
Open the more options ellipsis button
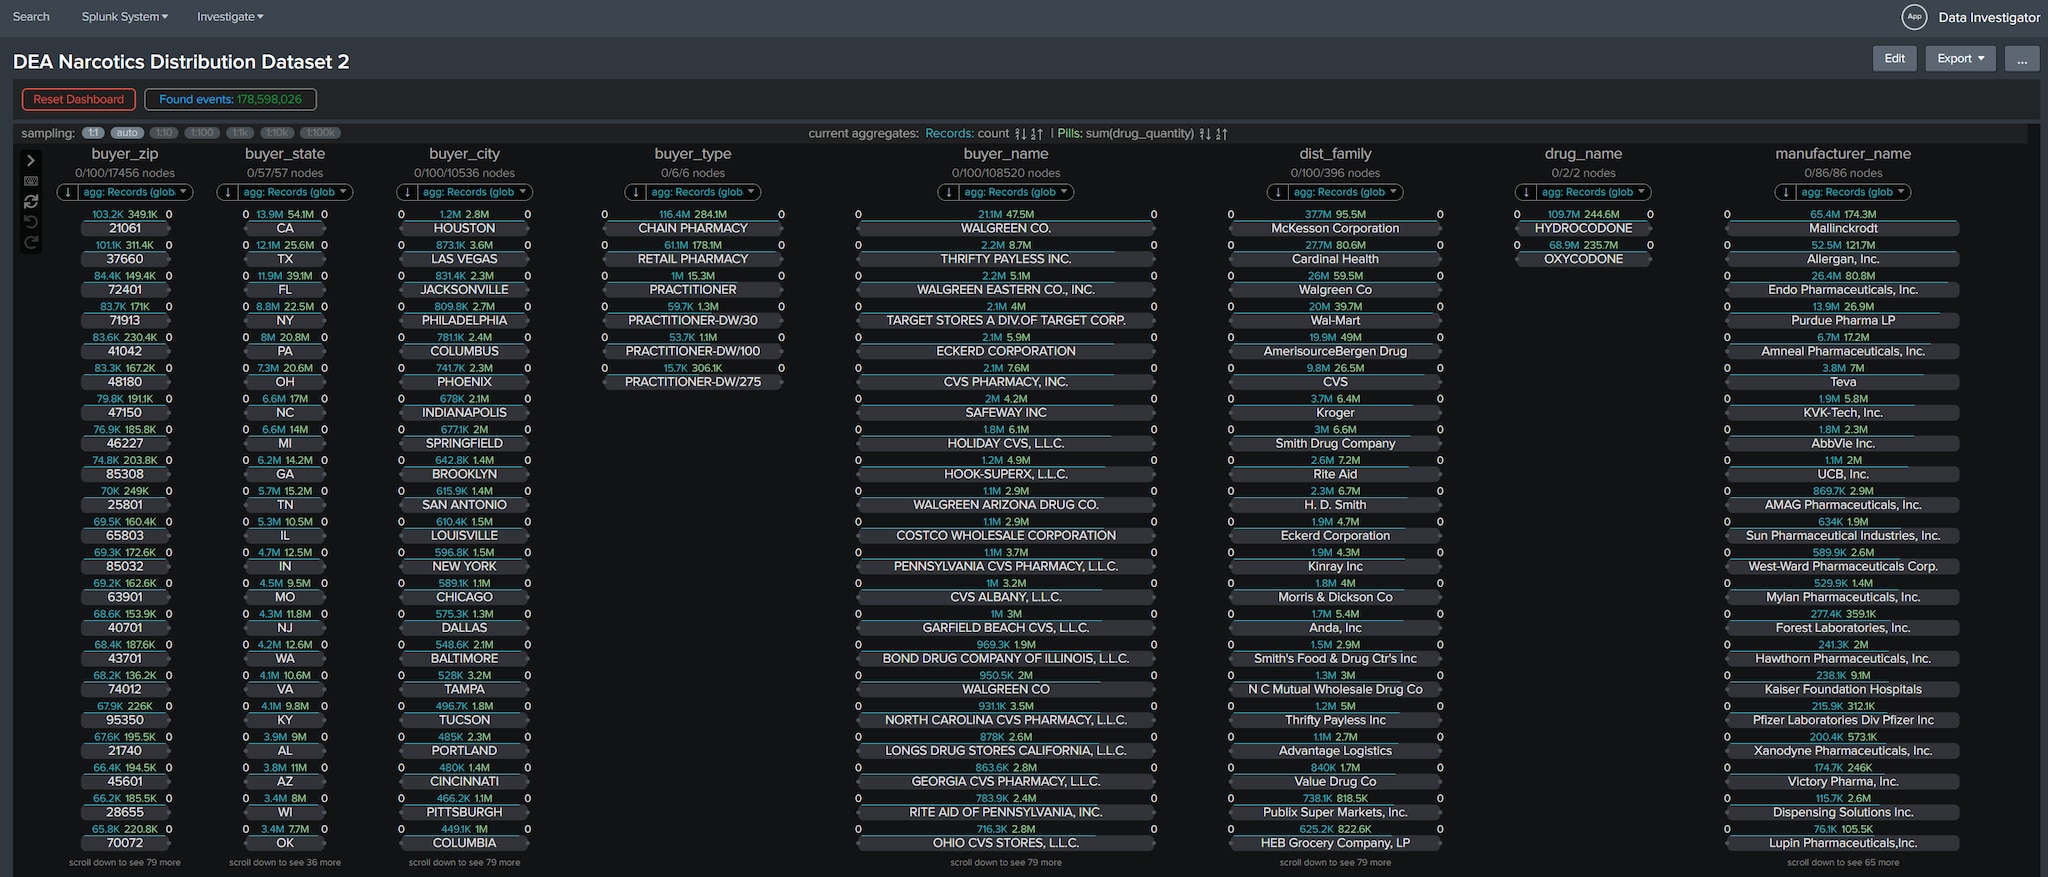point(2022,59)
